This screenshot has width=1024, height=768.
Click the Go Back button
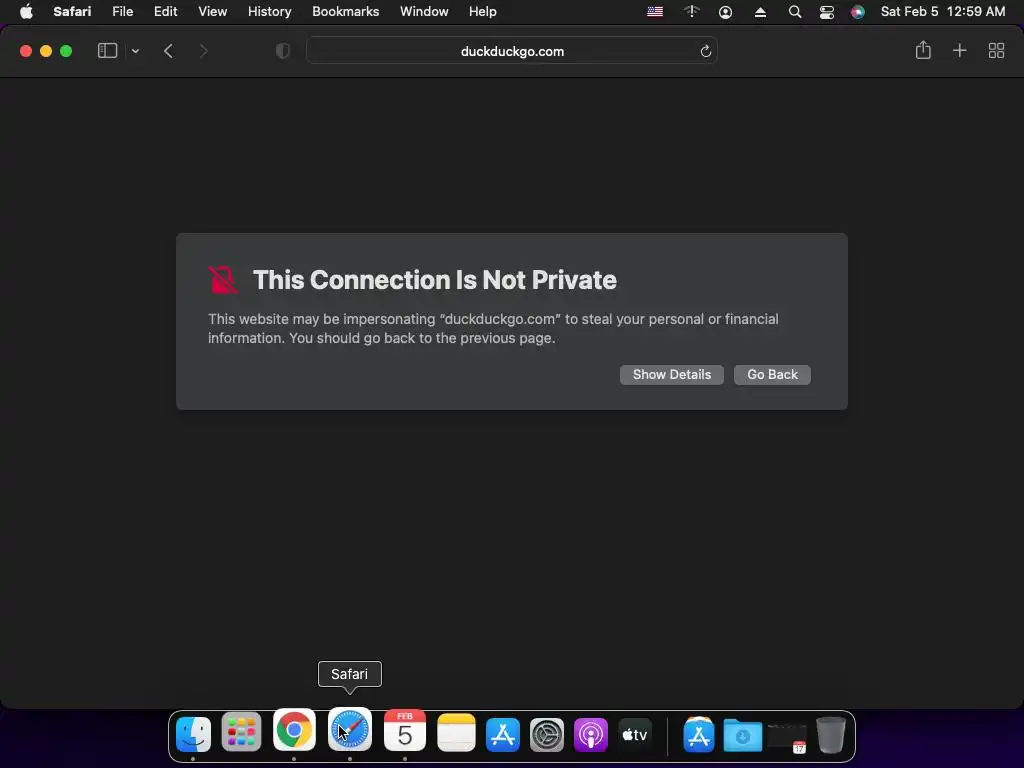point(772,375)
